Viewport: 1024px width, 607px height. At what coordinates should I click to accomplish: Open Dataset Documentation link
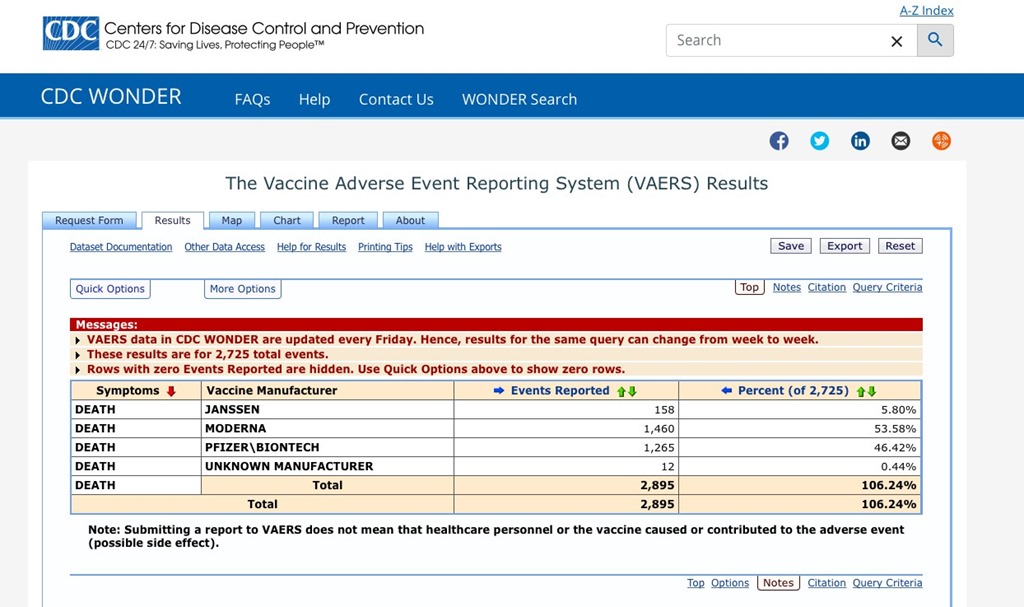point(121,247)
